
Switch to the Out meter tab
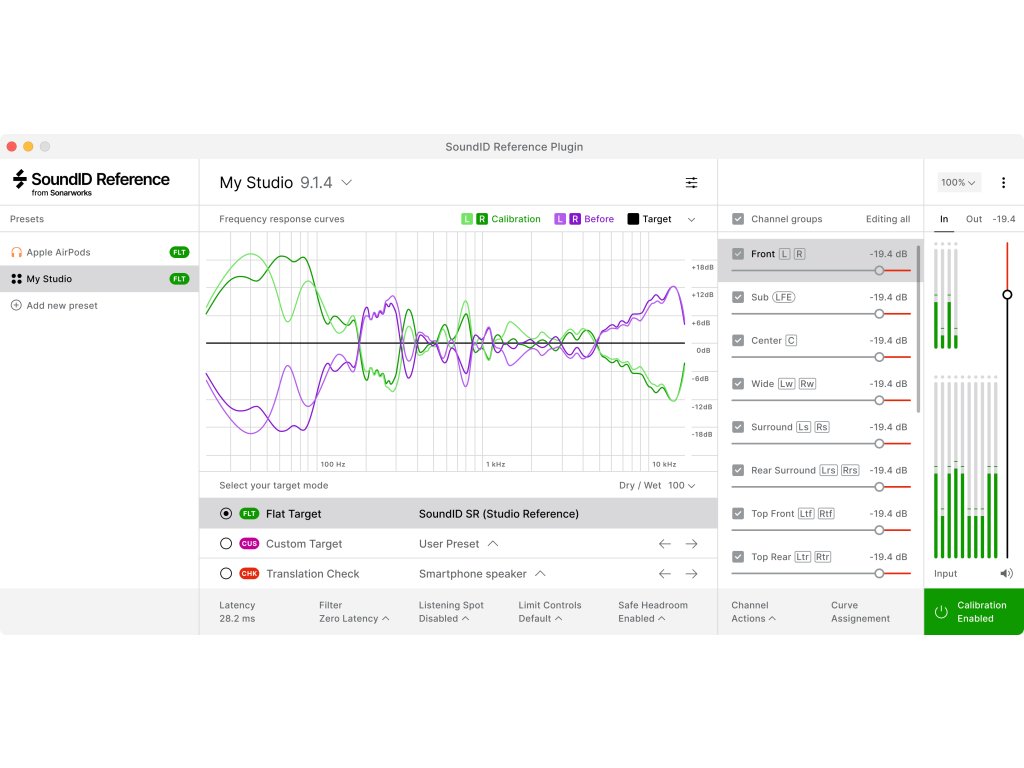[x=973, y=219]
